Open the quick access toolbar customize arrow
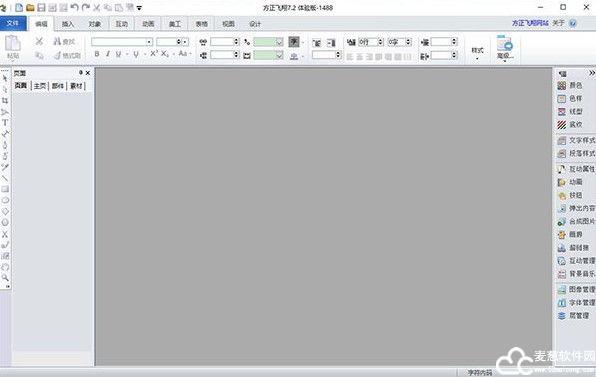 tap(139, 8)
